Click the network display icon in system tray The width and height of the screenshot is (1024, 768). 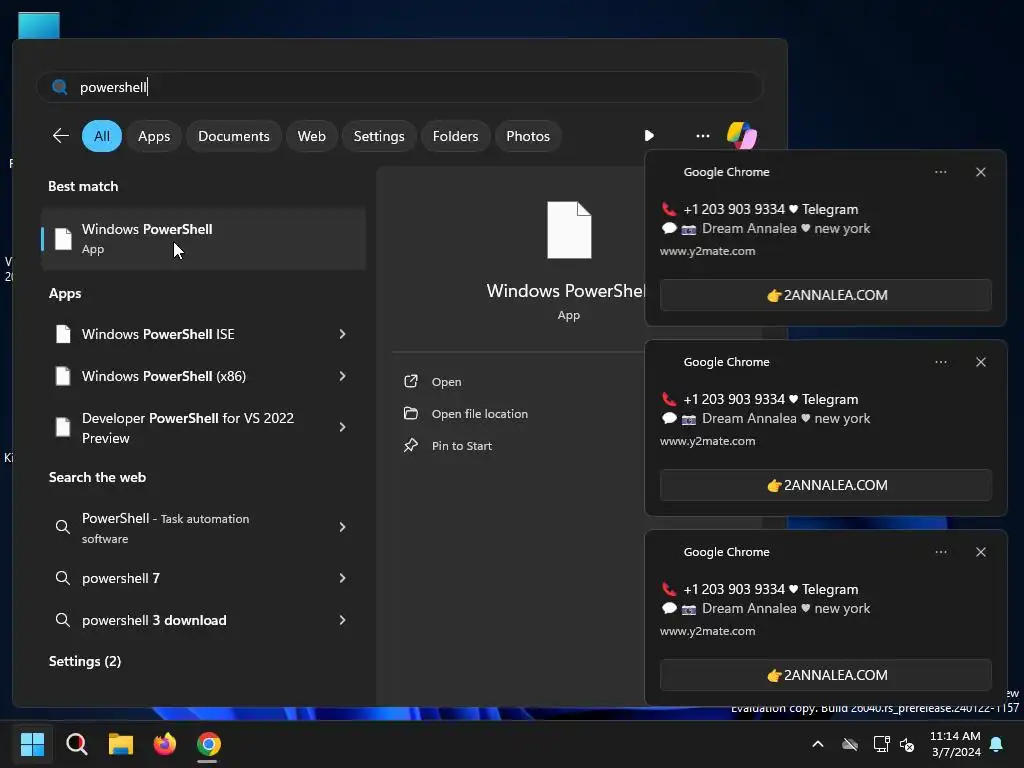click(x=881, y=744)
